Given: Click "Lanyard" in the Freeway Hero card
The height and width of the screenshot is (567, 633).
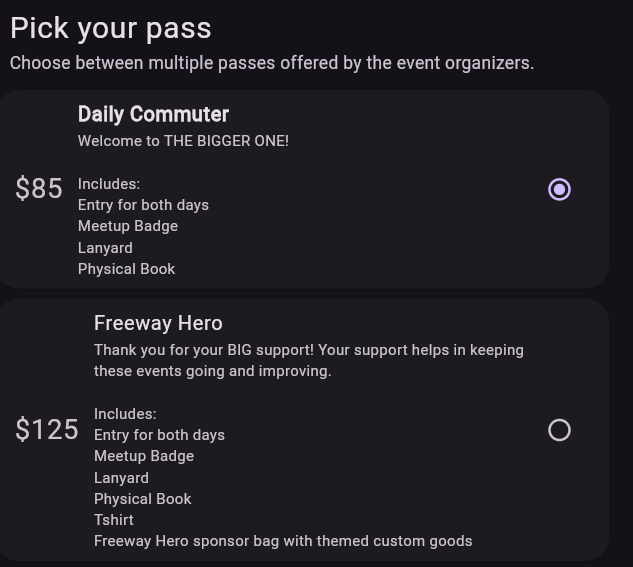Looking at the screenshot, I should (x=121, y=478).
